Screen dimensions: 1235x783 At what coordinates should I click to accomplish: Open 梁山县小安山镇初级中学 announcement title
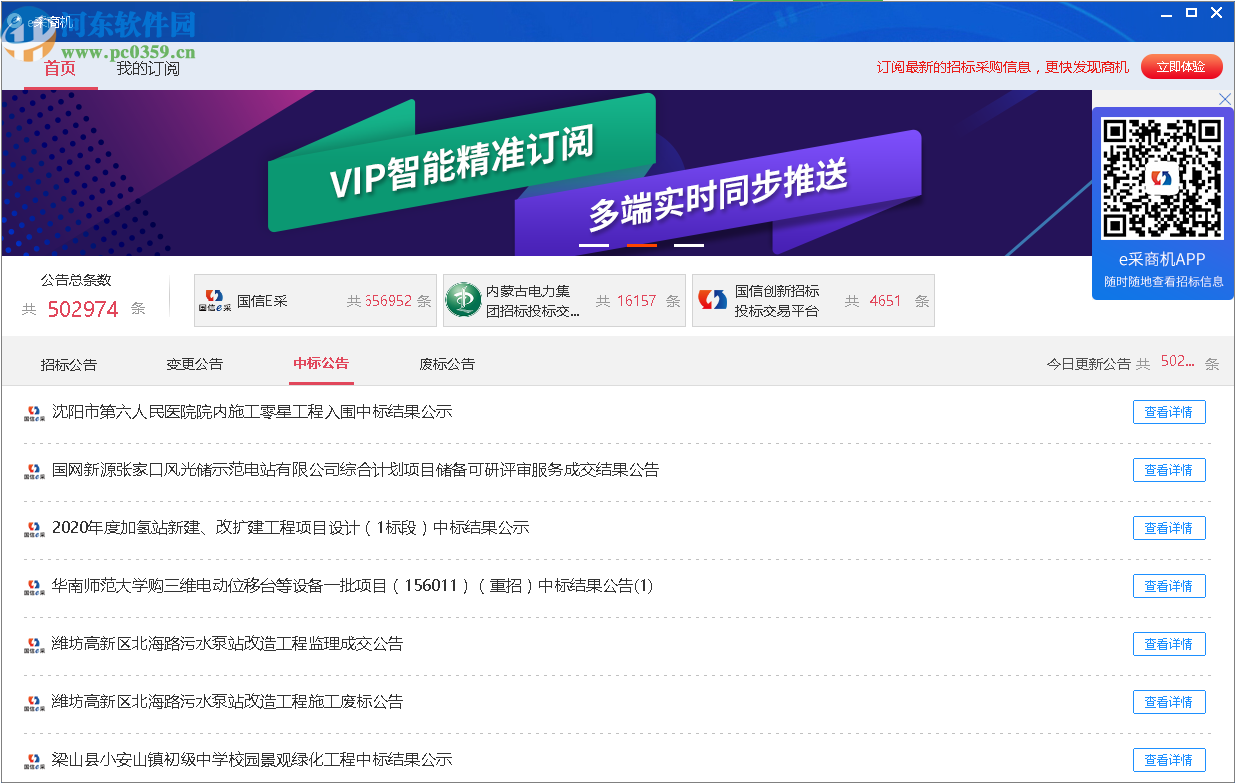point(252,759)
